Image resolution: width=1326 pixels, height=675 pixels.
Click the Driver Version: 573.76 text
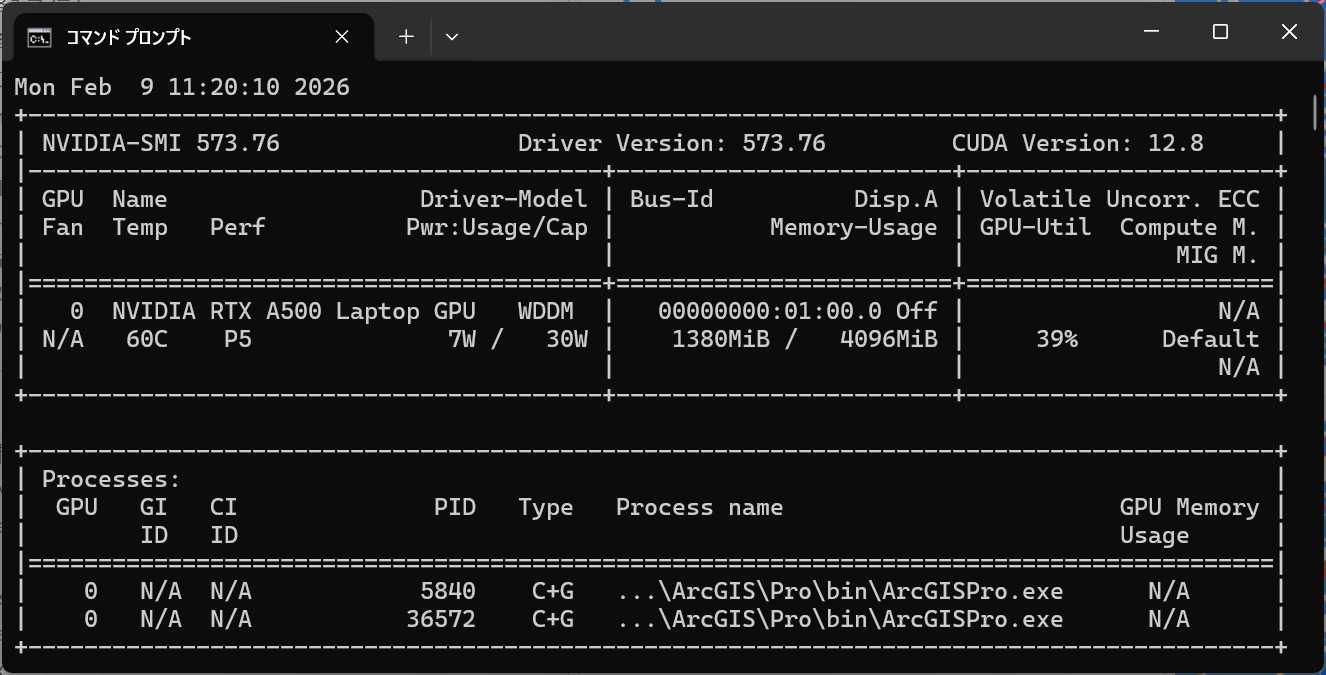[671, 143]
